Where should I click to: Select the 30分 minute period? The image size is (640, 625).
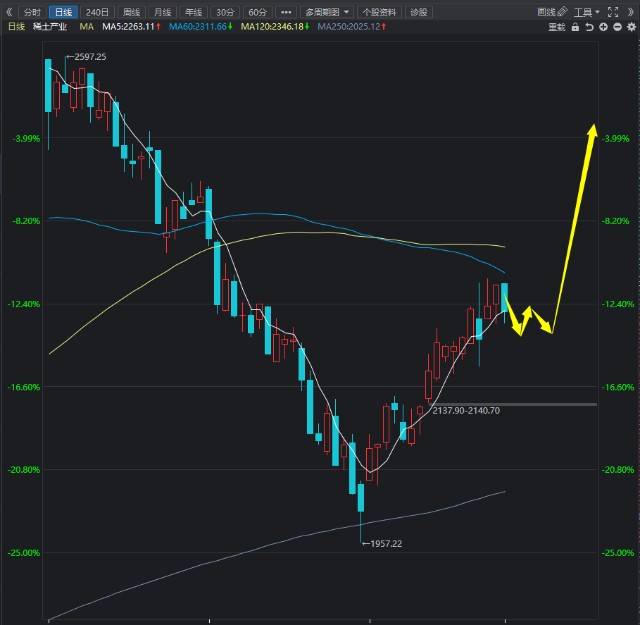pyautogui.click(x=225, y=12)
